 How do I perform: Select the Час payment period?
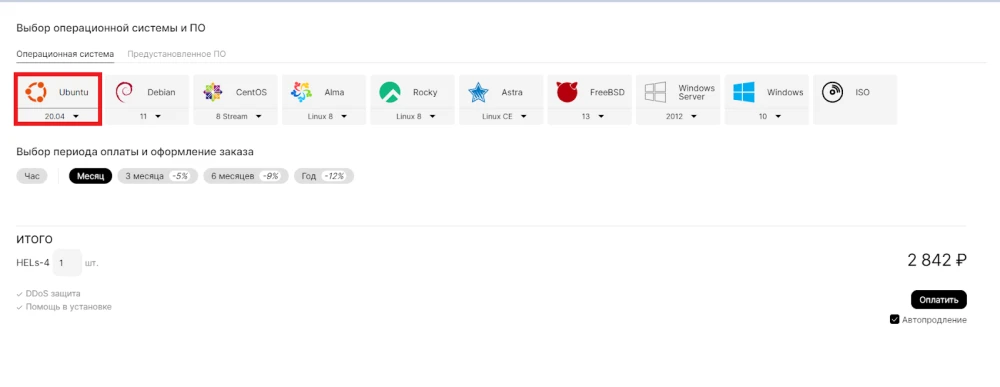click(x=32, y=176)
